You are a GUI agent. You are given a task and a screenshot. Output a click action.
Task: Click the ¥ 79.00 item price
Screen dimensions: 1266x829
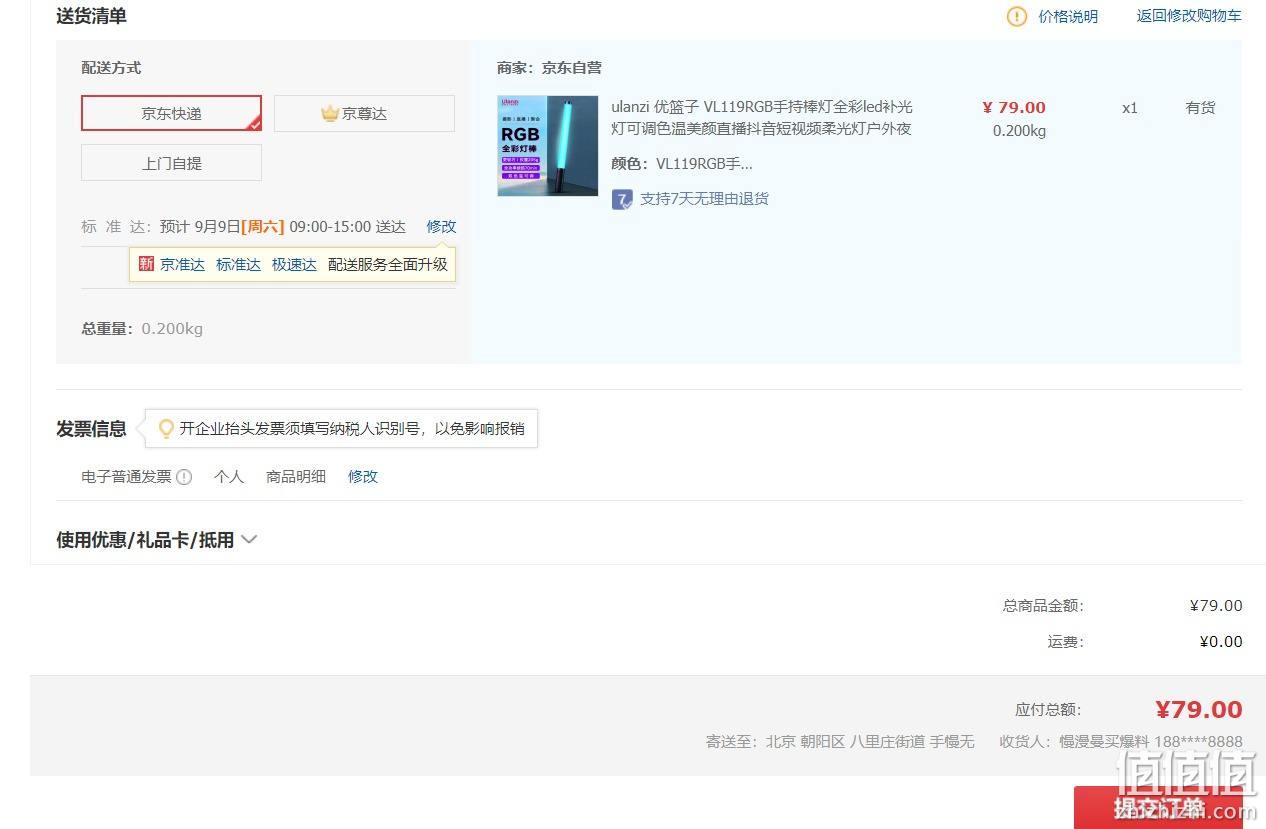point(1014,108)
